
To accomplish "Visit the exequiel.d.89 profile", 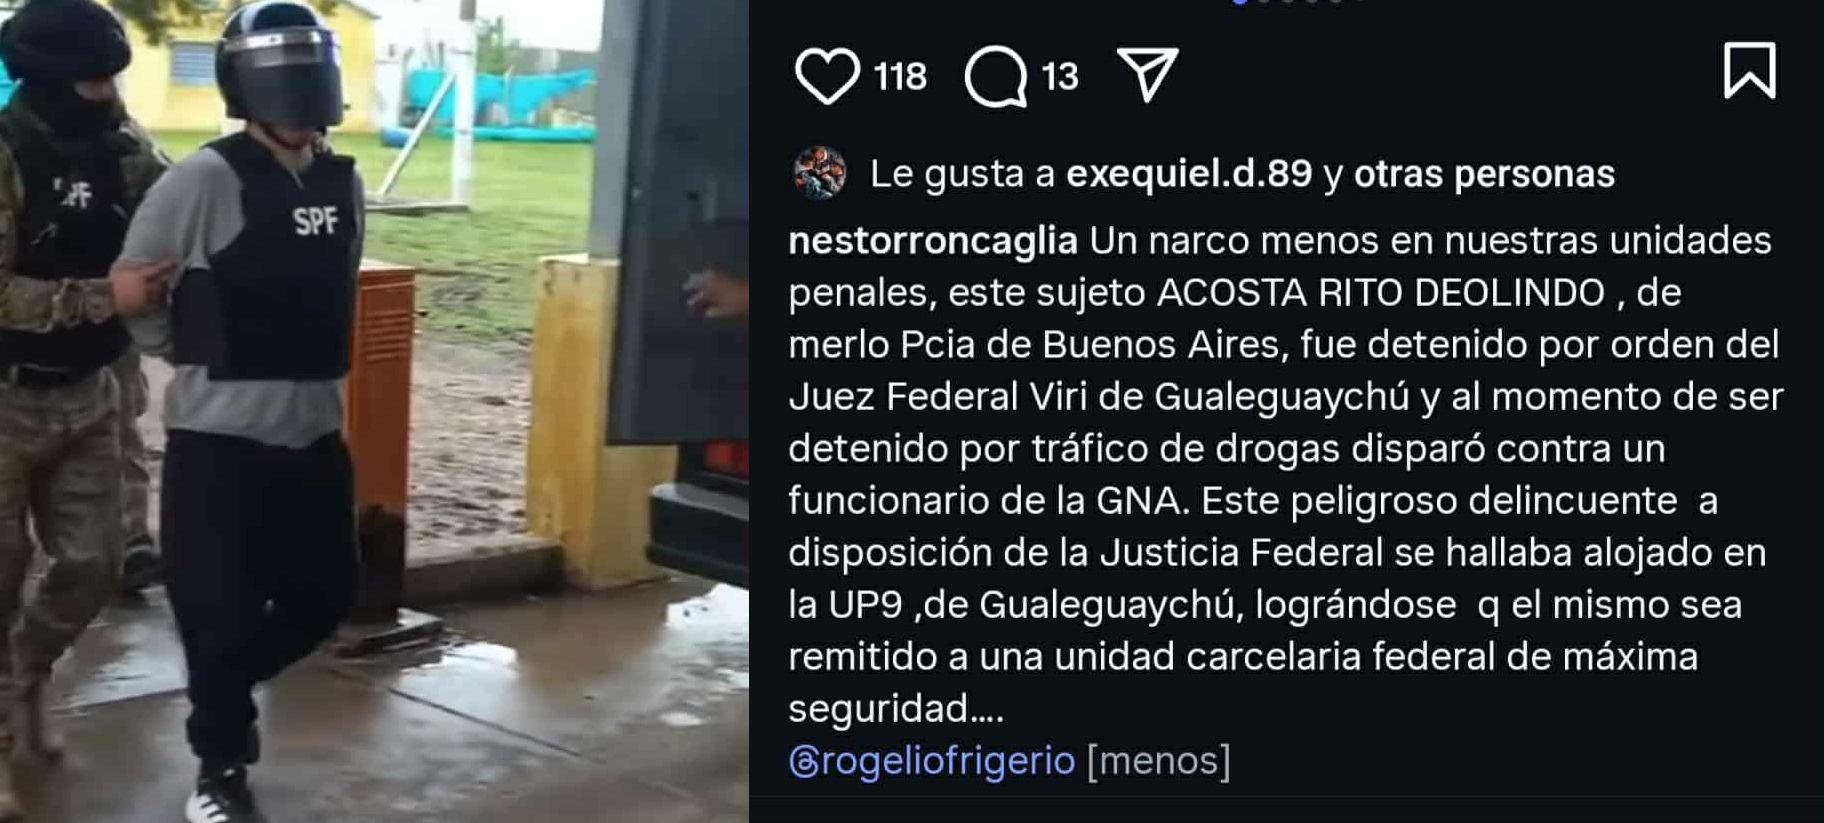I will [x=1189, y=174].
